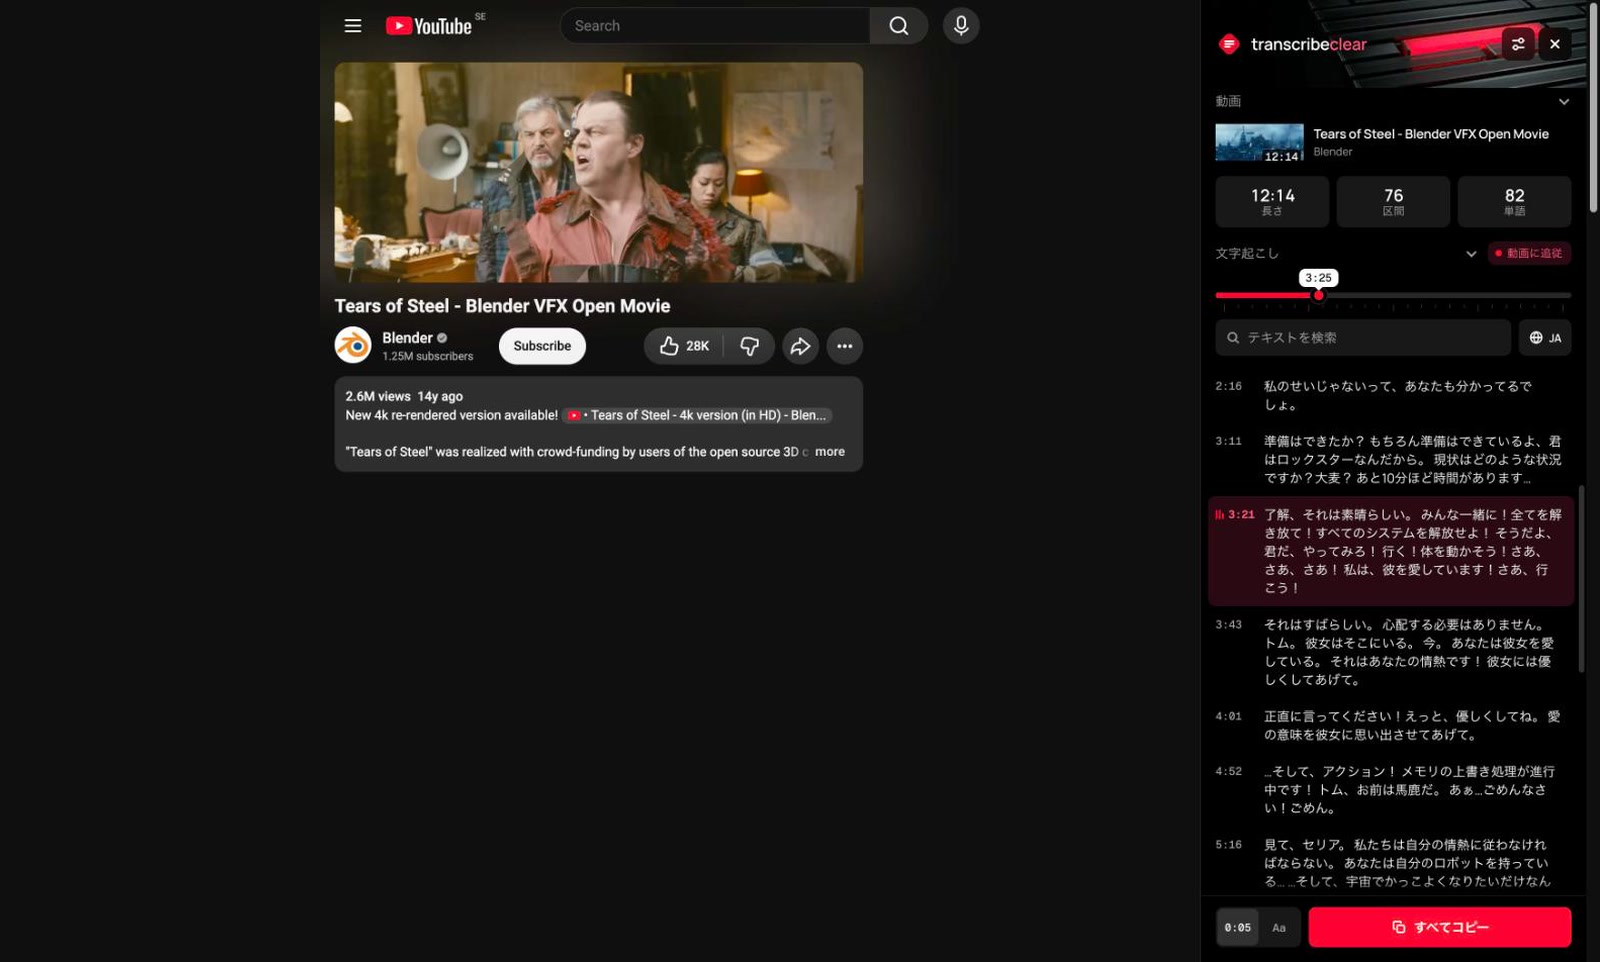Collapse the 文字起こし section chevron
The width and height of the screenshot is (1600, 962).
coord(1471,254)
